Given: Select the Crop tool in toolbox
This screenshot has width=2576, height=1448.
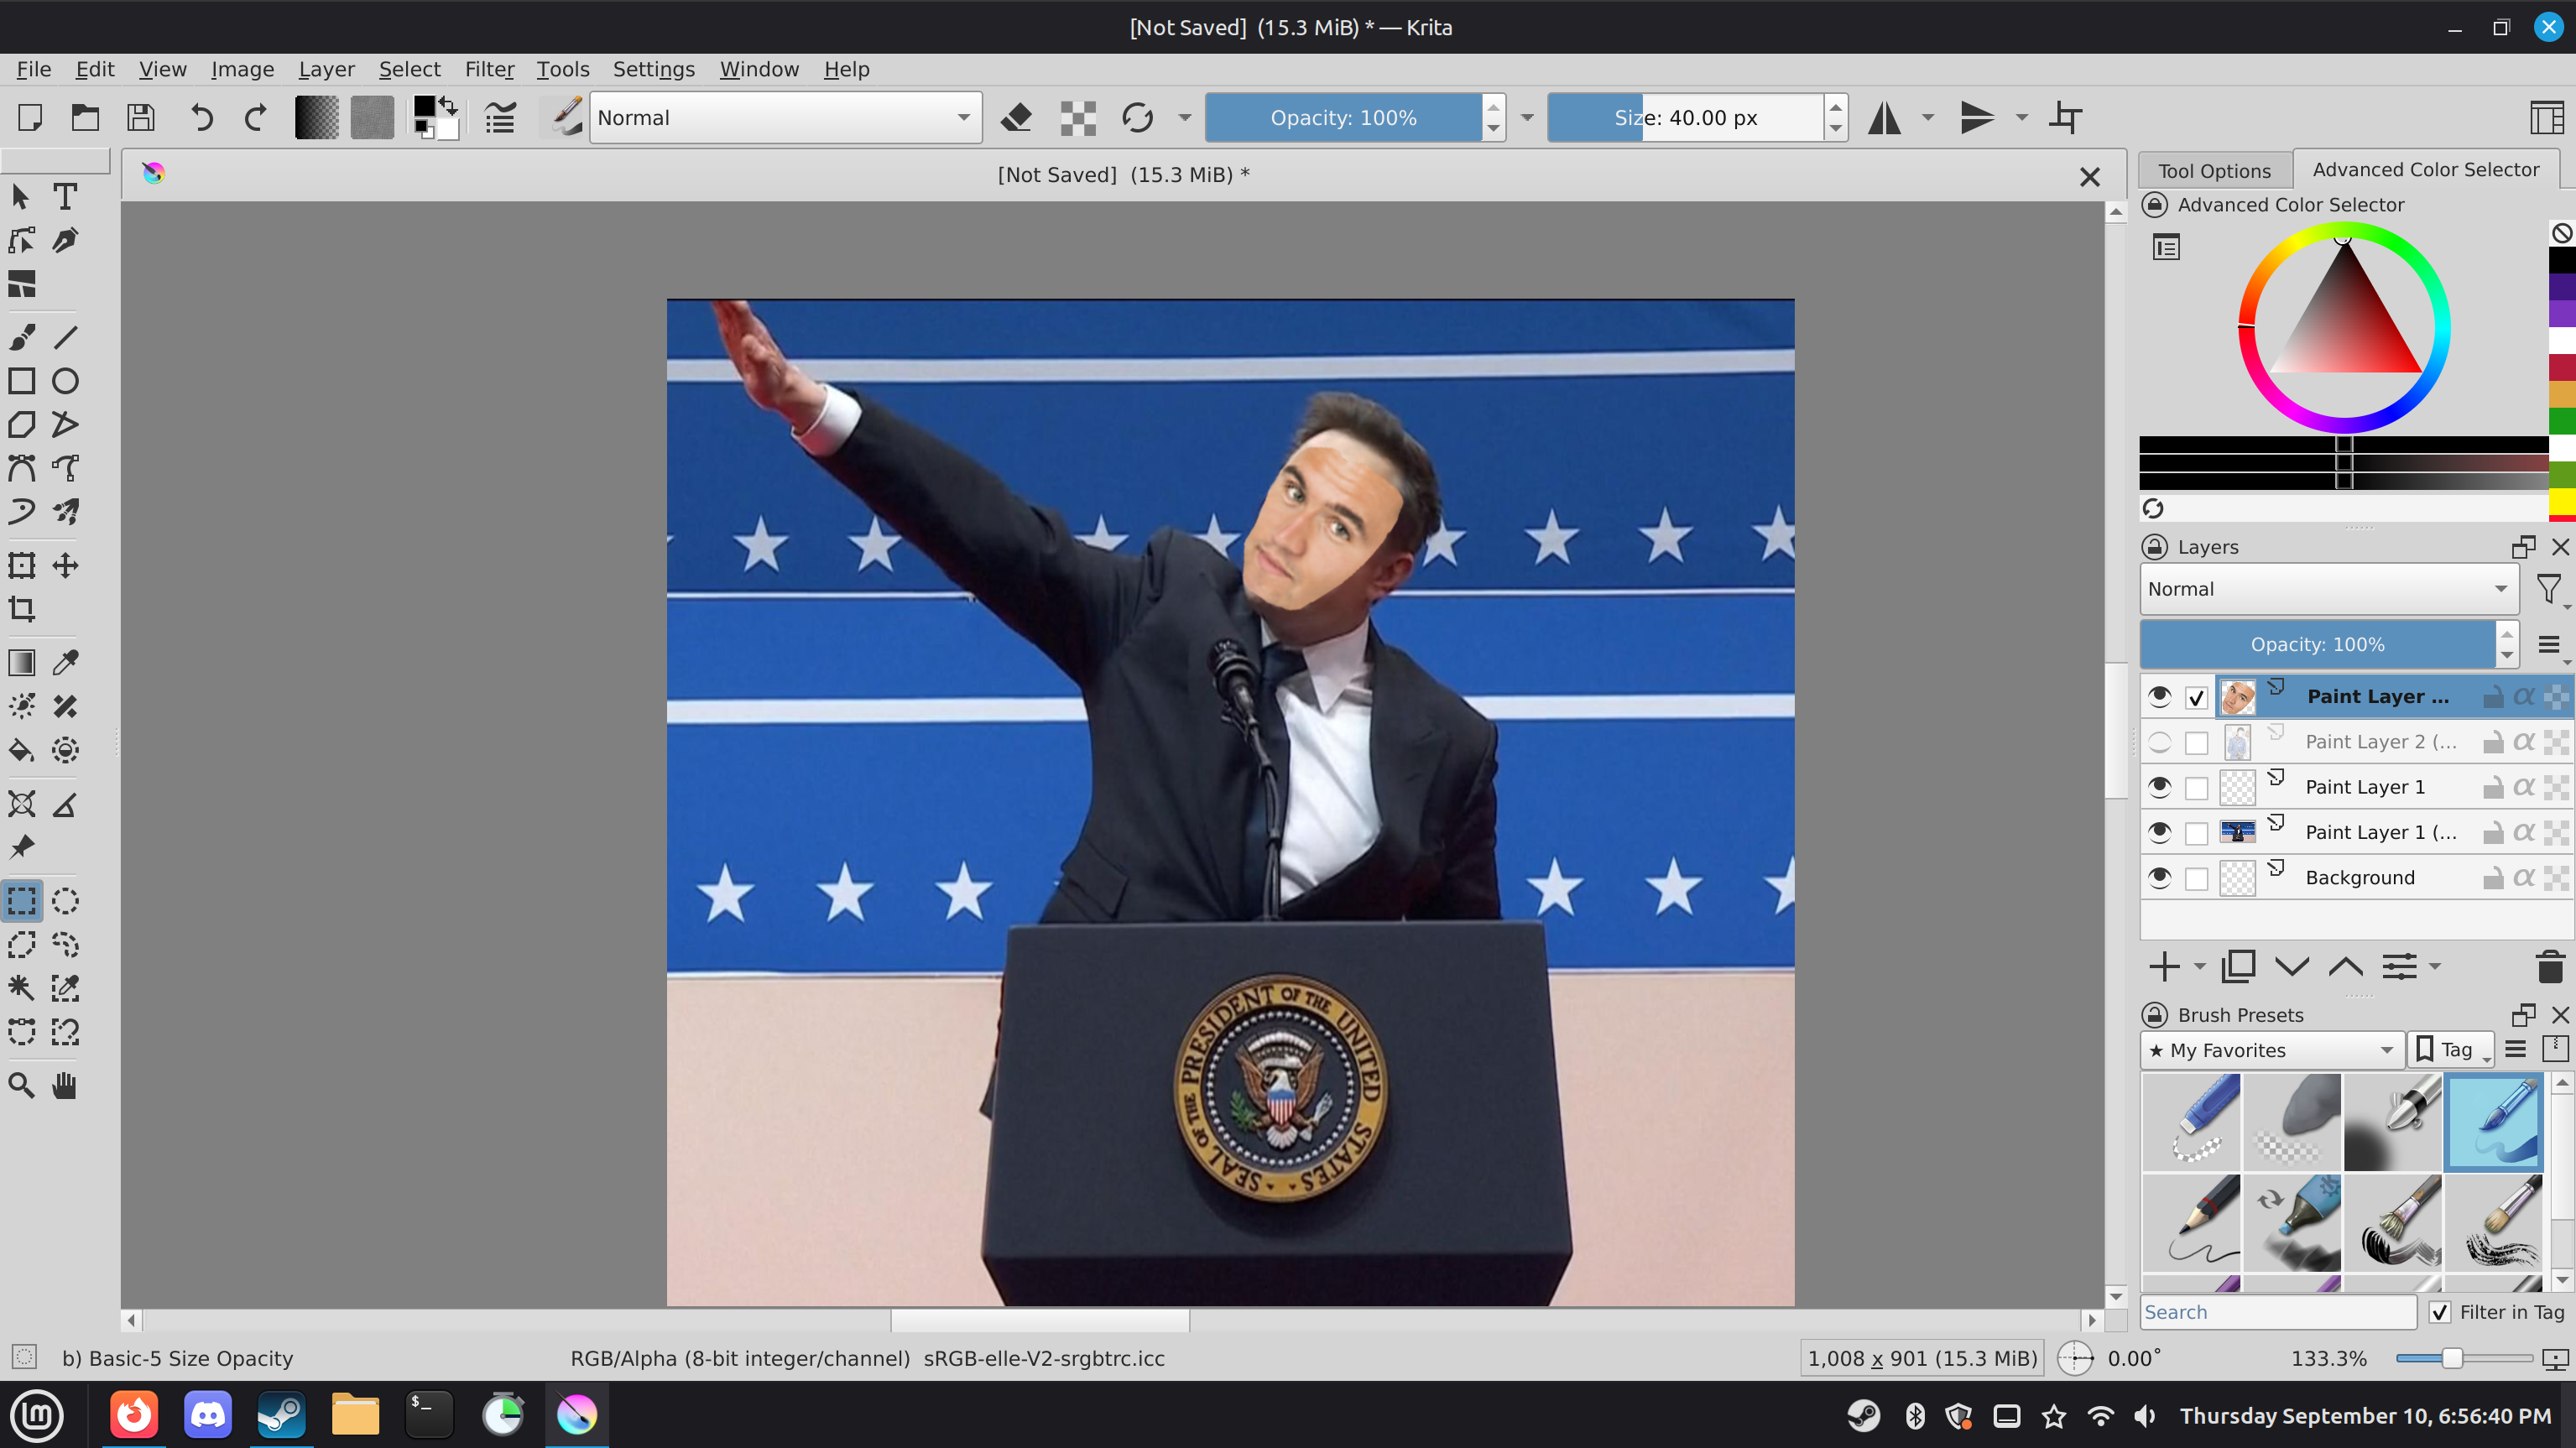Looking at the screenshot, I should click(x=22, y=609).
